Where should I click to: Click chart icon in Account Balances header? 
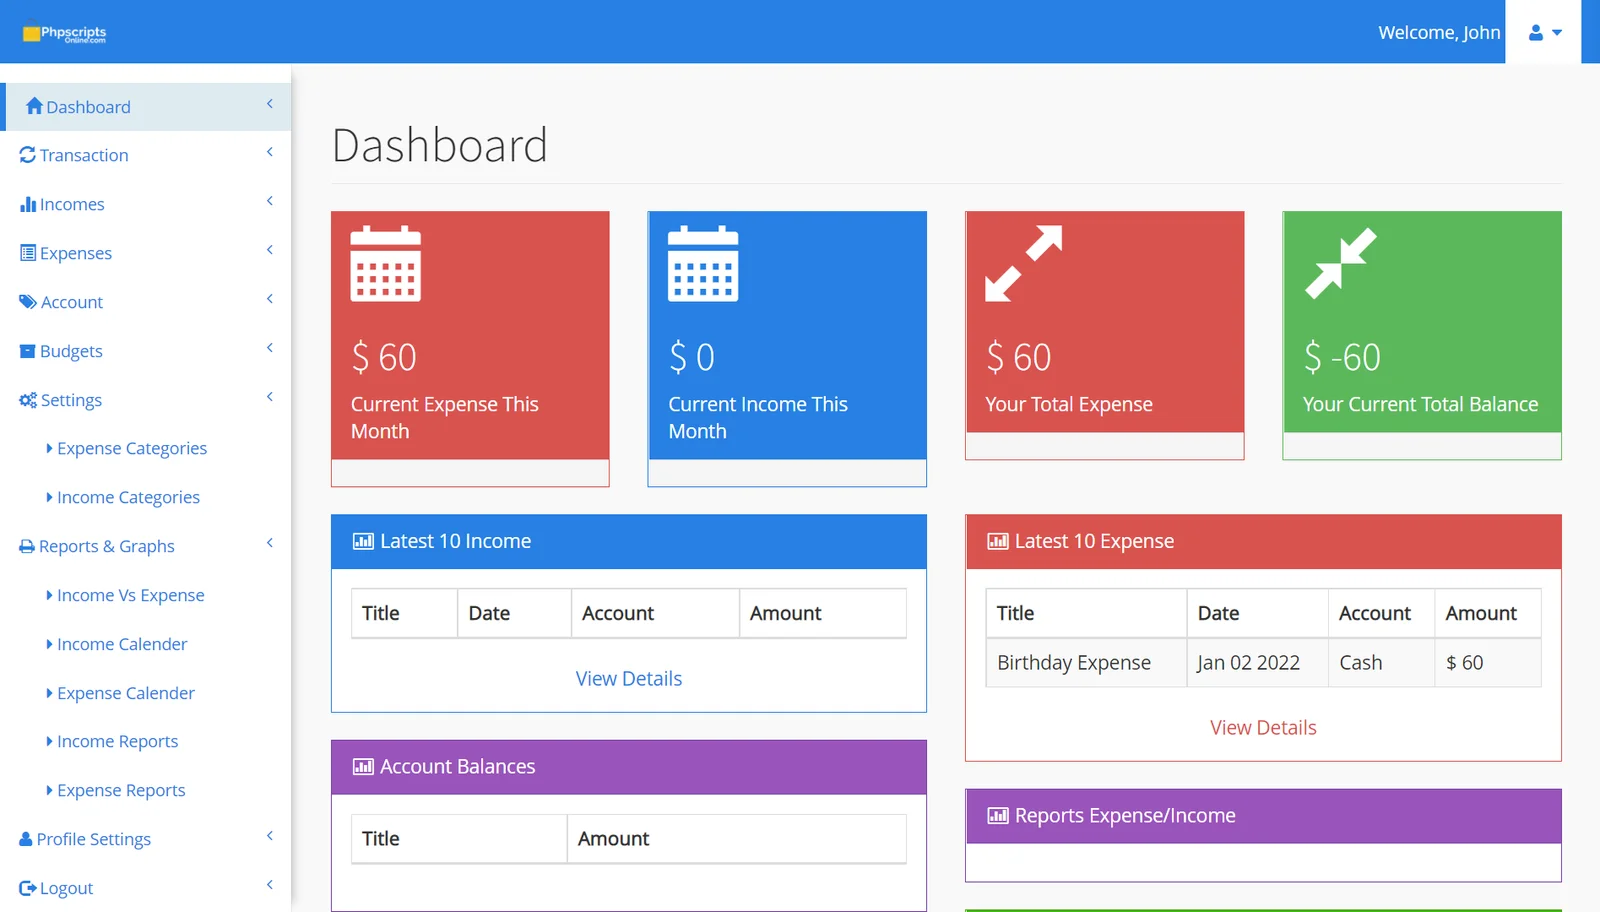click(363, 767)
